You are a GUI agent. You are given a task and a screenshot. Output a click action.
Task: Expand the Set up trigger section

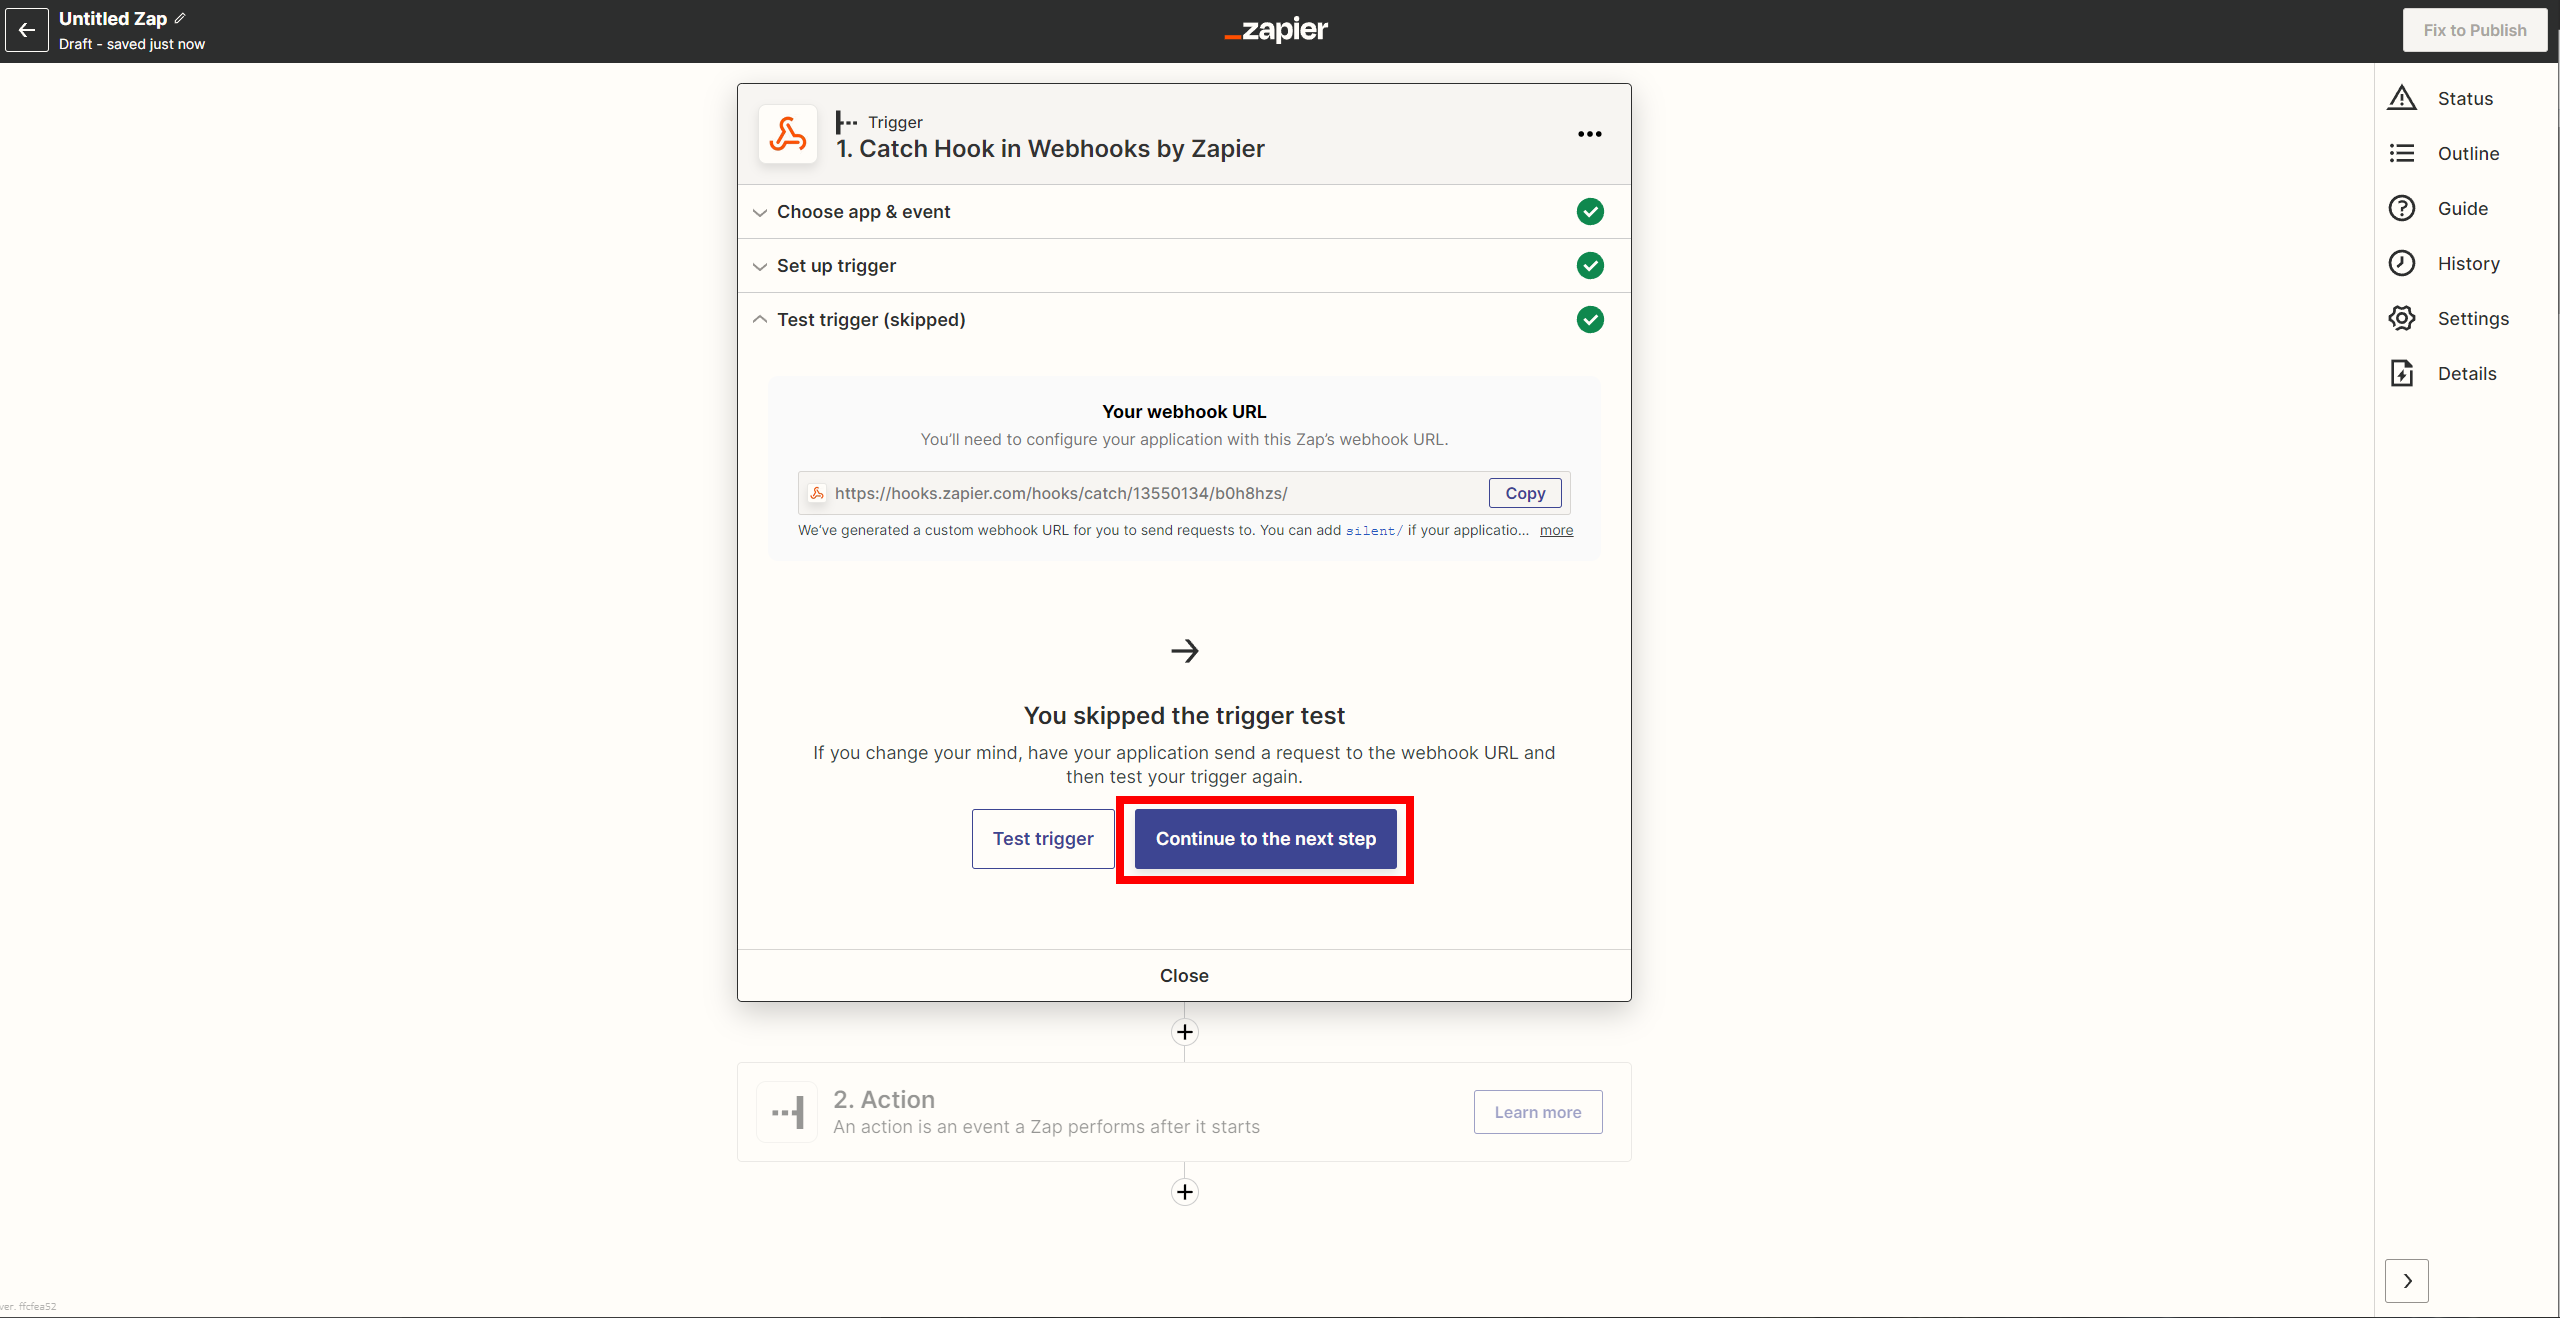(x=836, y=266)
